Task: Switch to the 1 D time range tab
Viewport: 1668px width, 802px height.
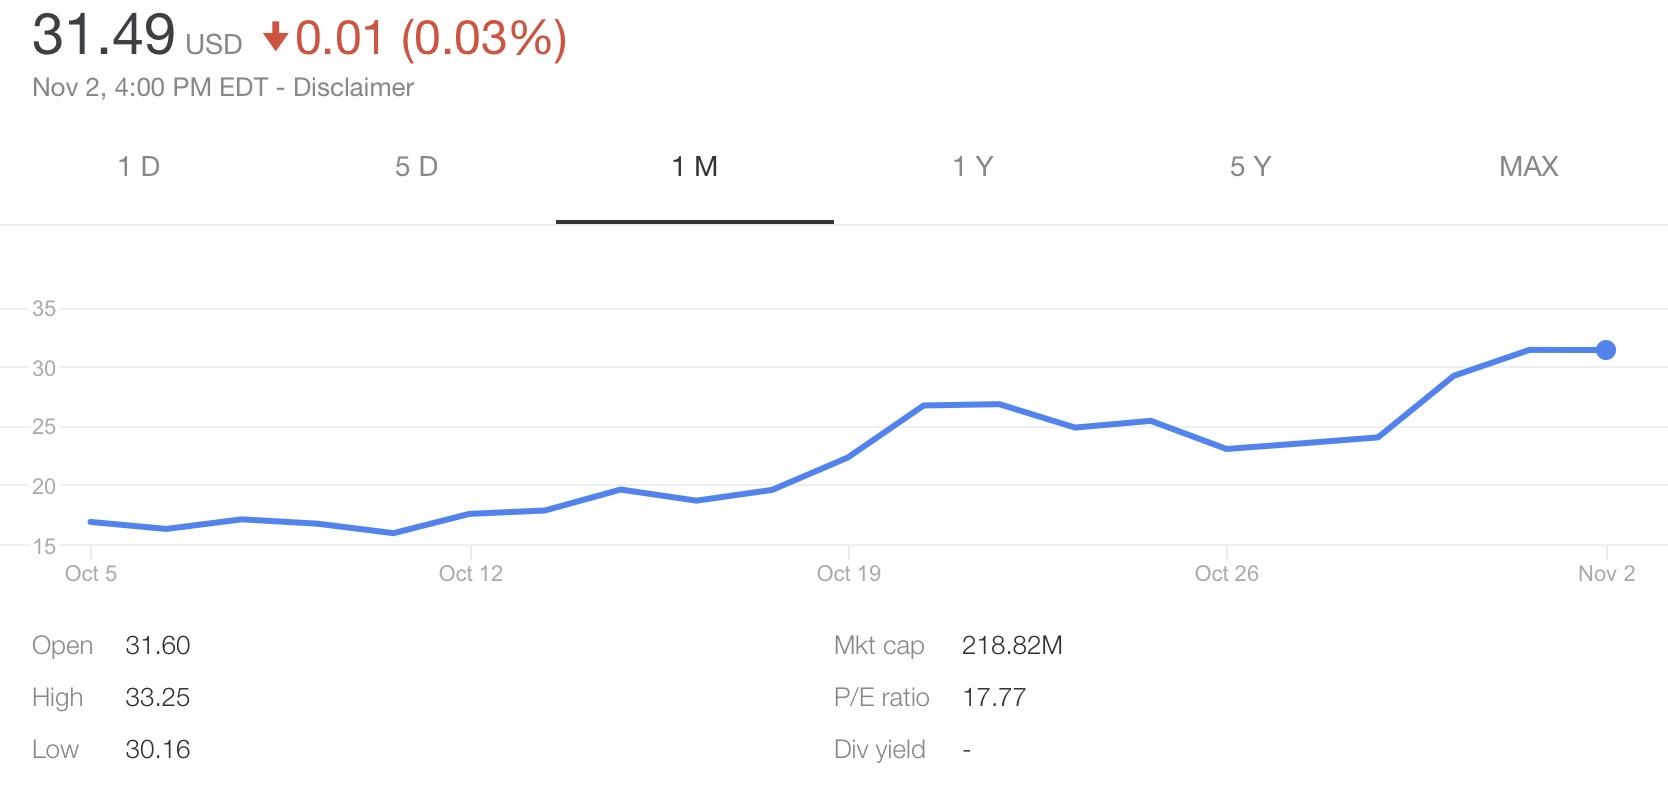Action: tap(139, 167)
